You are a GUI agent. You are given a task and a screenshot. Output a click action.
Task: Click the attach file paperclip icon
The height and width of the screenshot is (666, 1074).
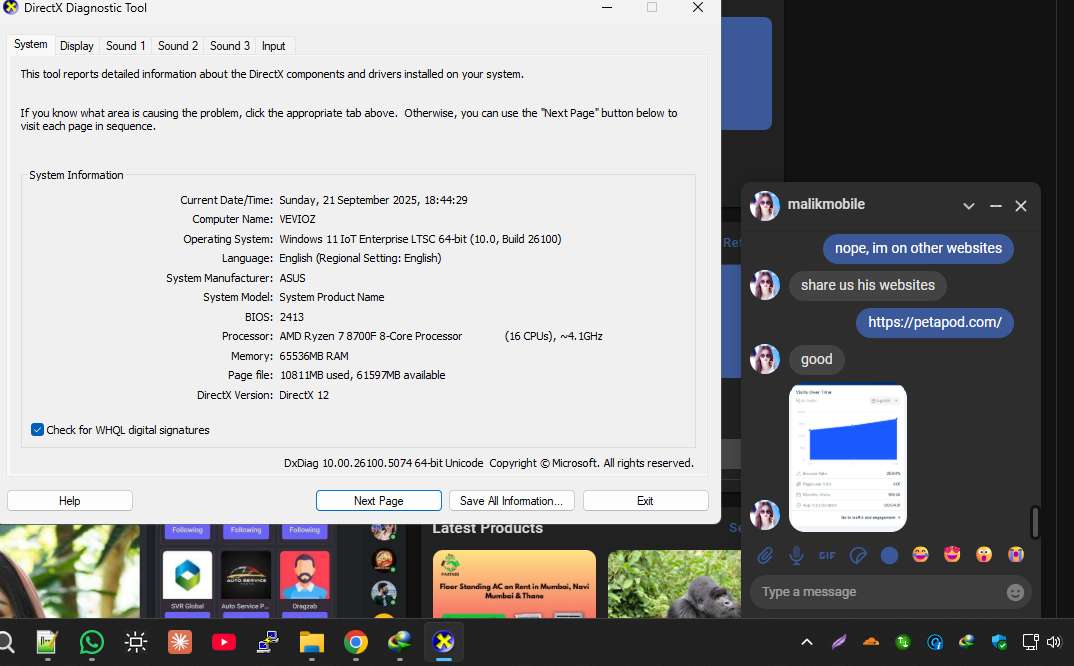click(x=765, y=555)
